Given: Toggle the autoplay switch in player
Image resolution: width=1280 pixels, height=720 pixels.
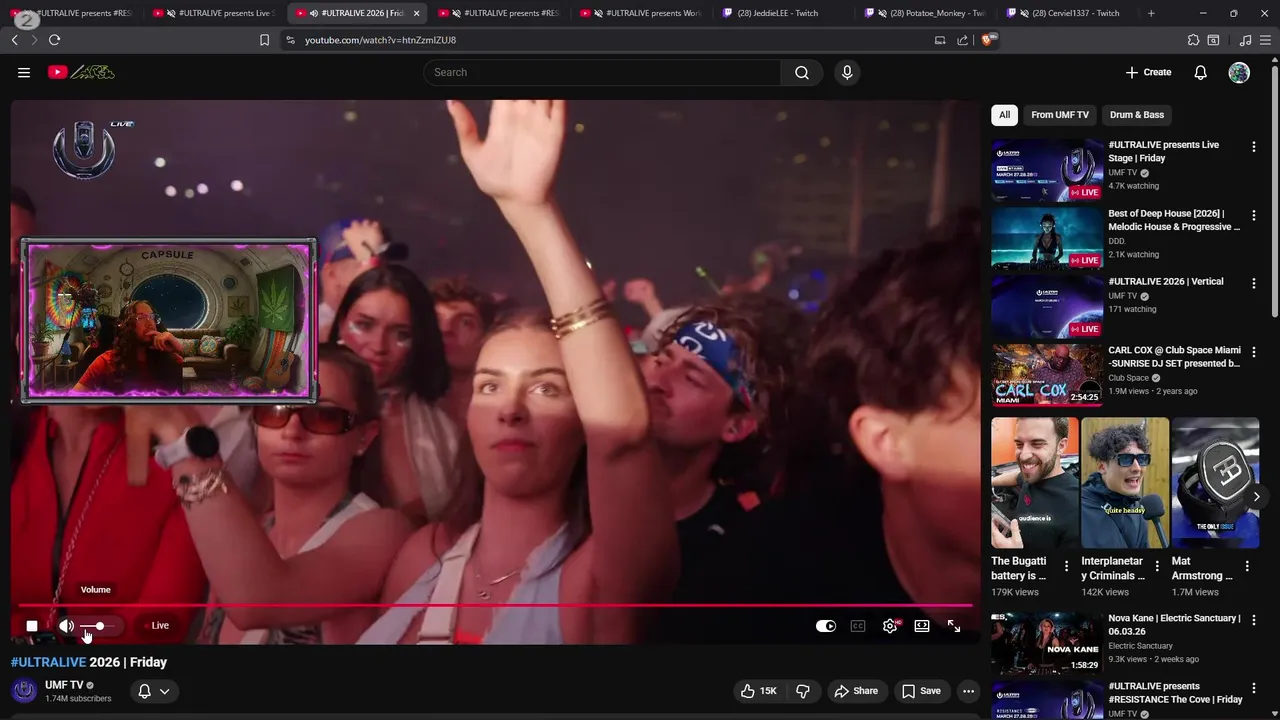Looking at the screenshot, I should (826, 626).
